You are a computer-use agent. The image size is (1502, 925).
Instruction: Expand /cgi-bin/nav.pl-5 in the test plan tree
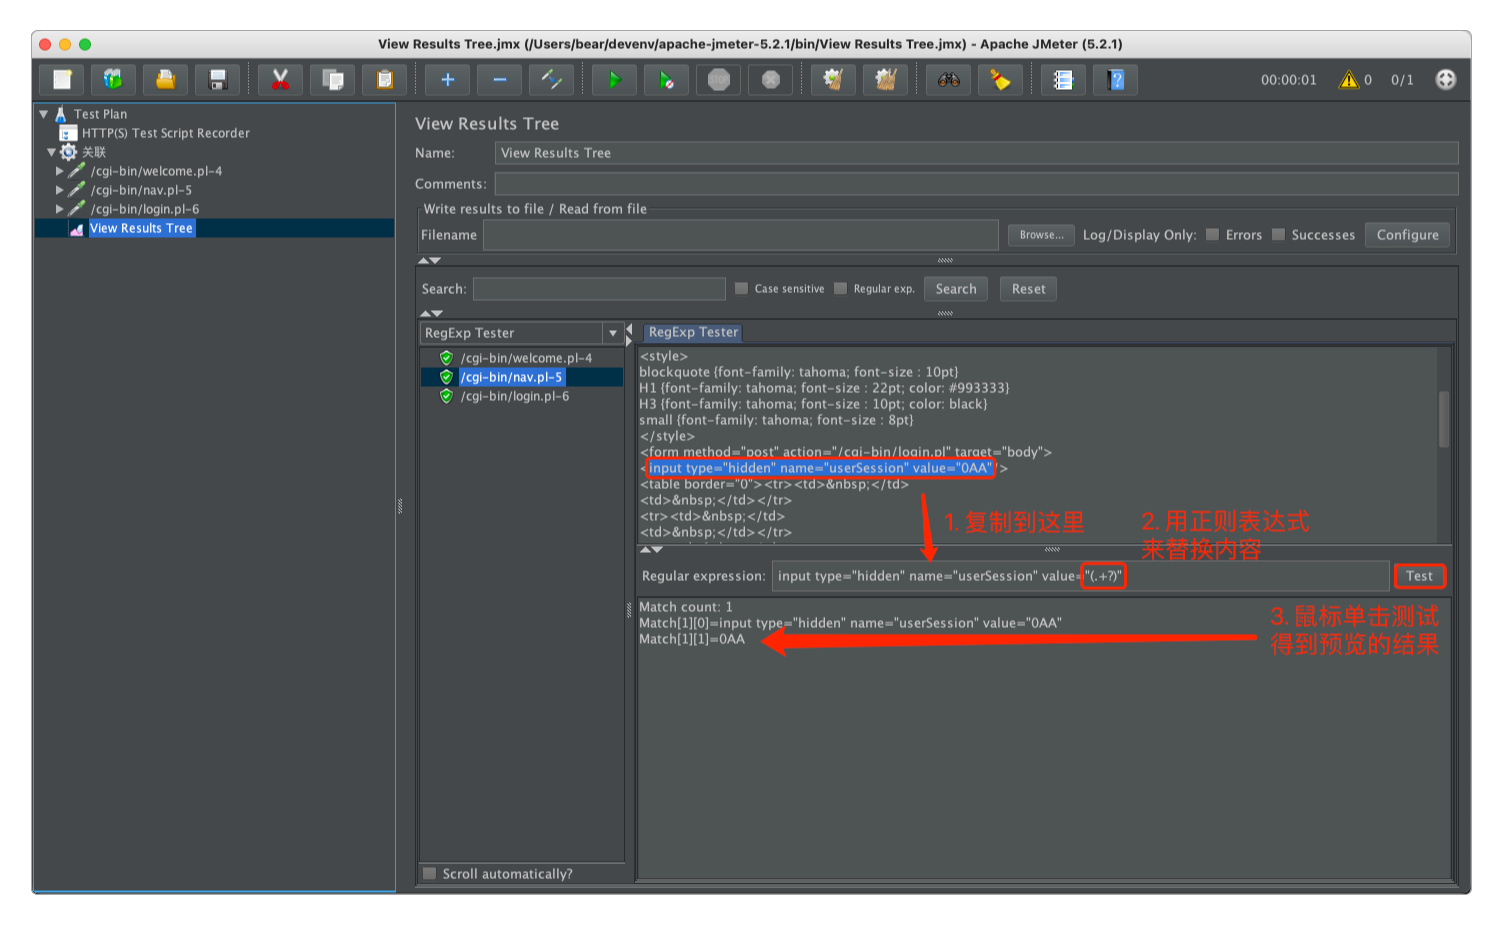point(60,190)
